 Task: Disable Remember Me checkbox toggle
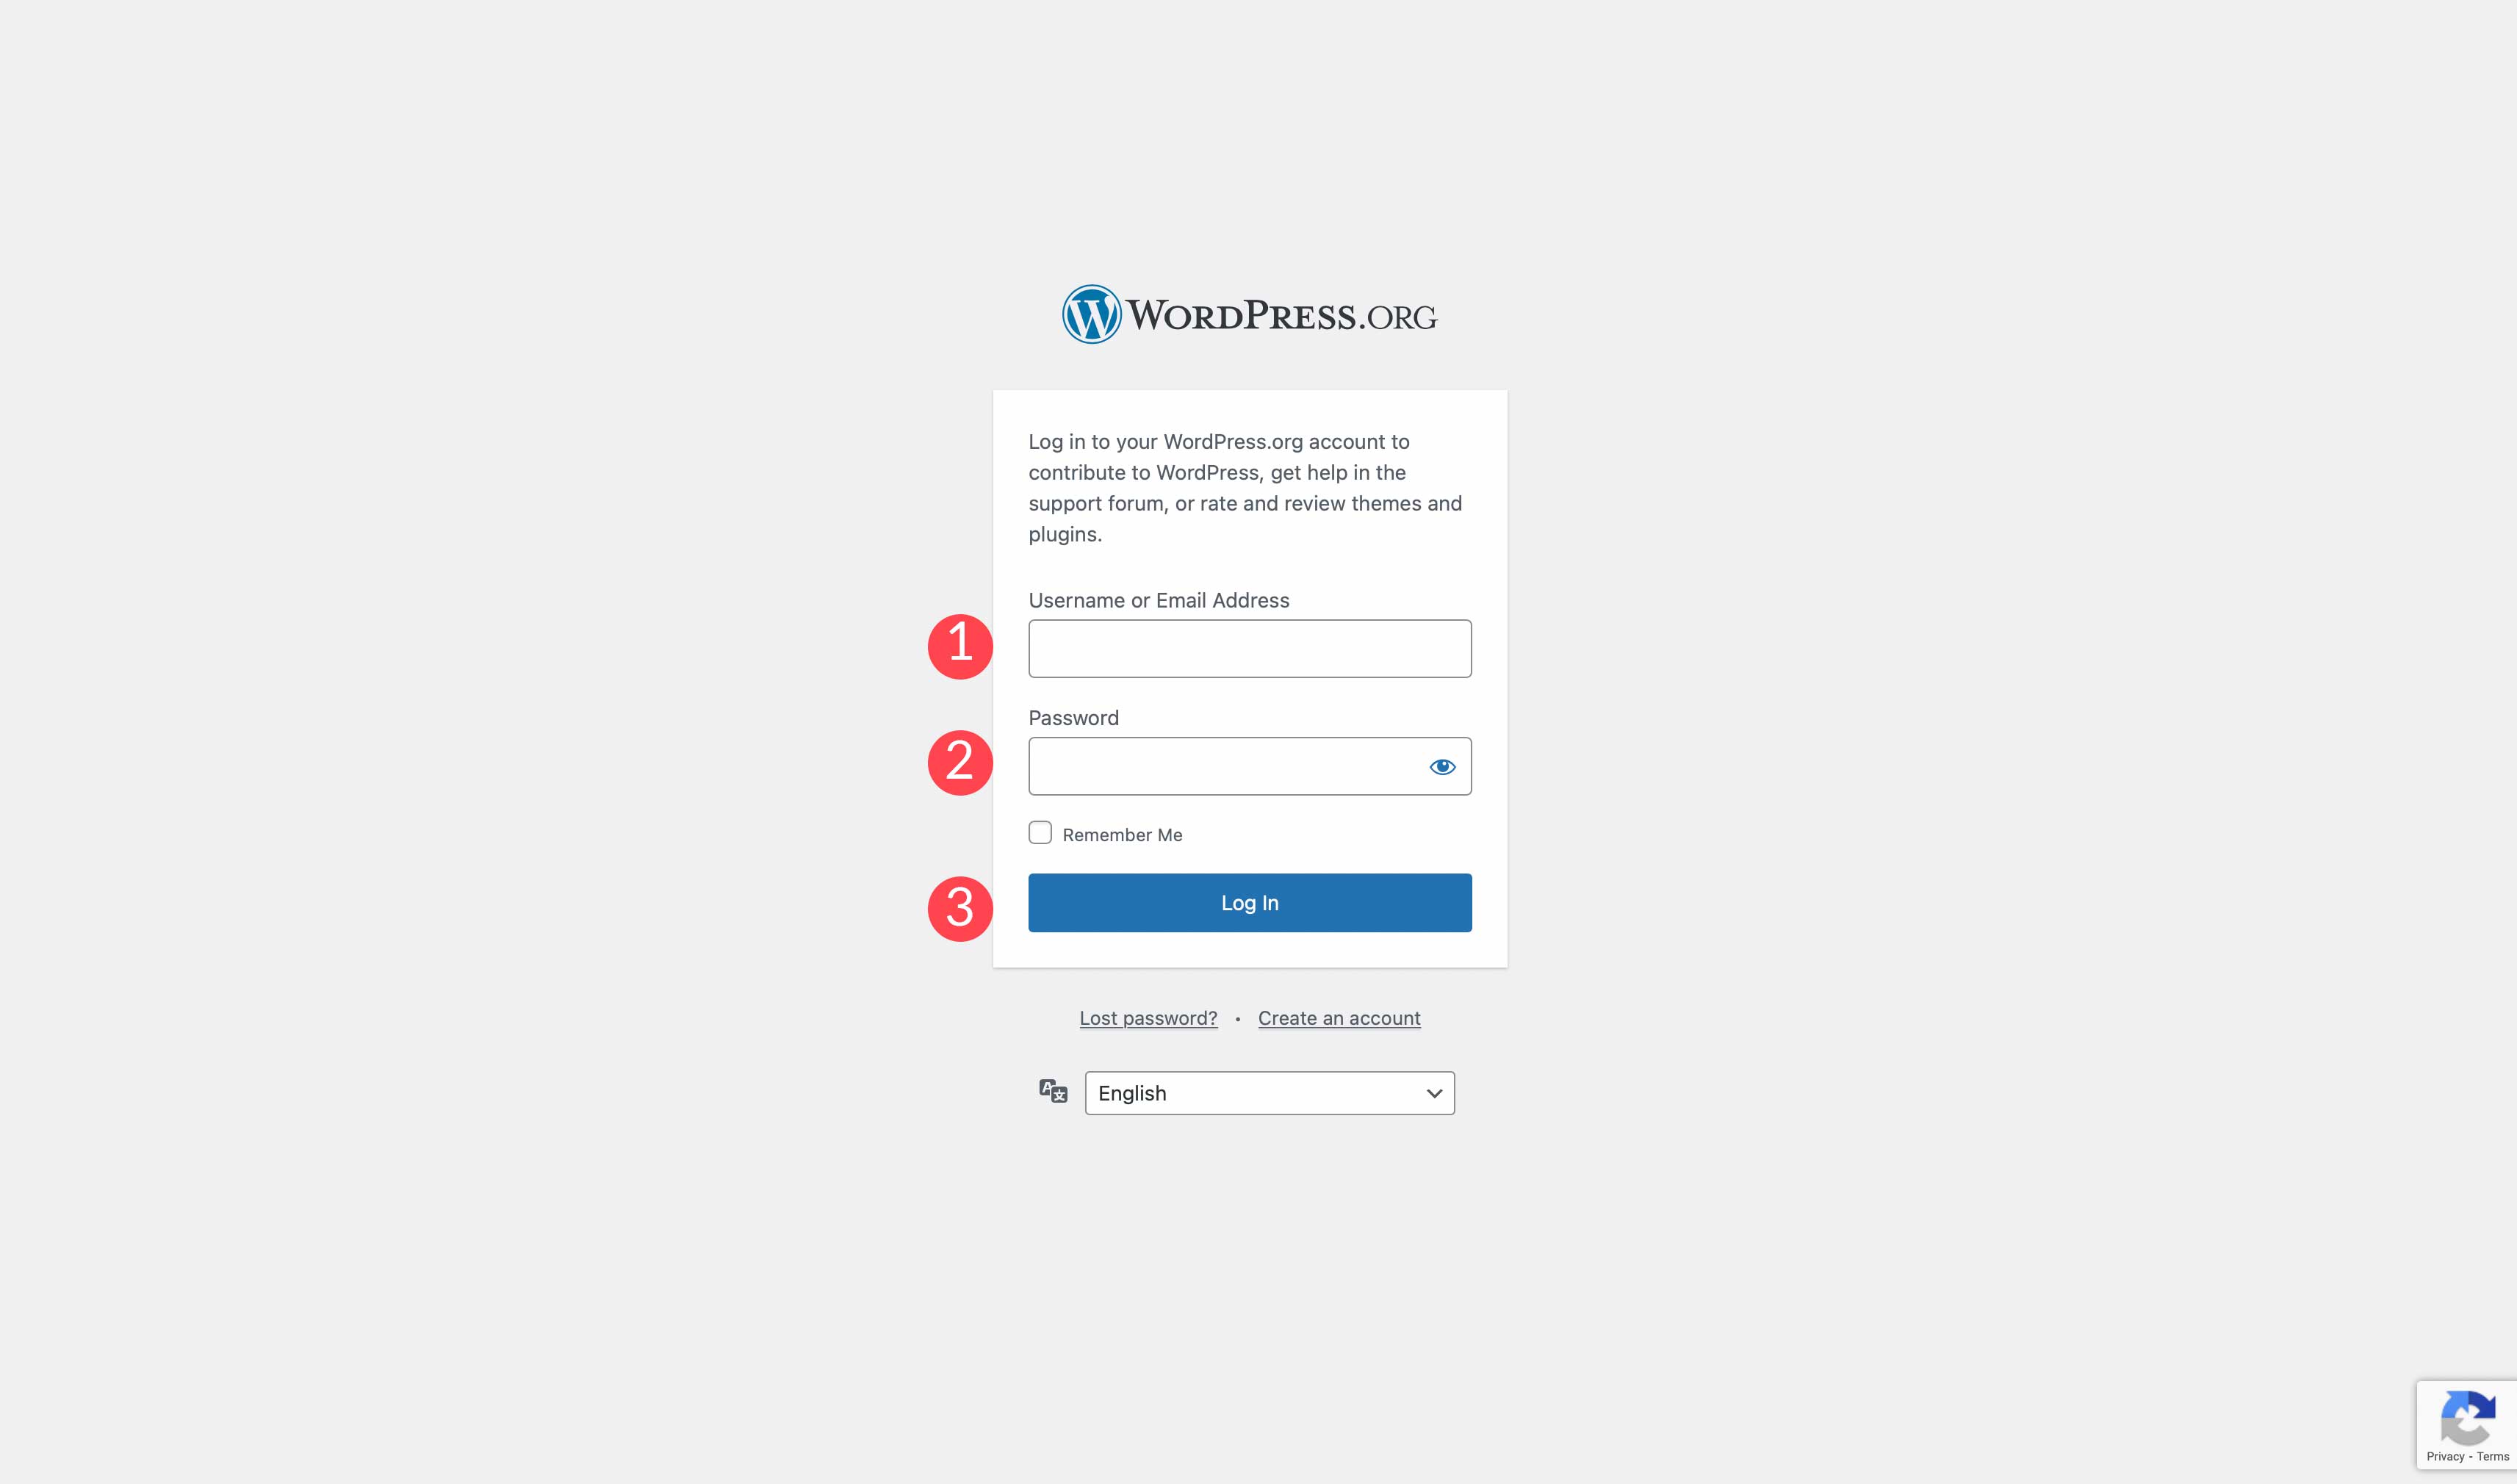tap(1040, 832)
